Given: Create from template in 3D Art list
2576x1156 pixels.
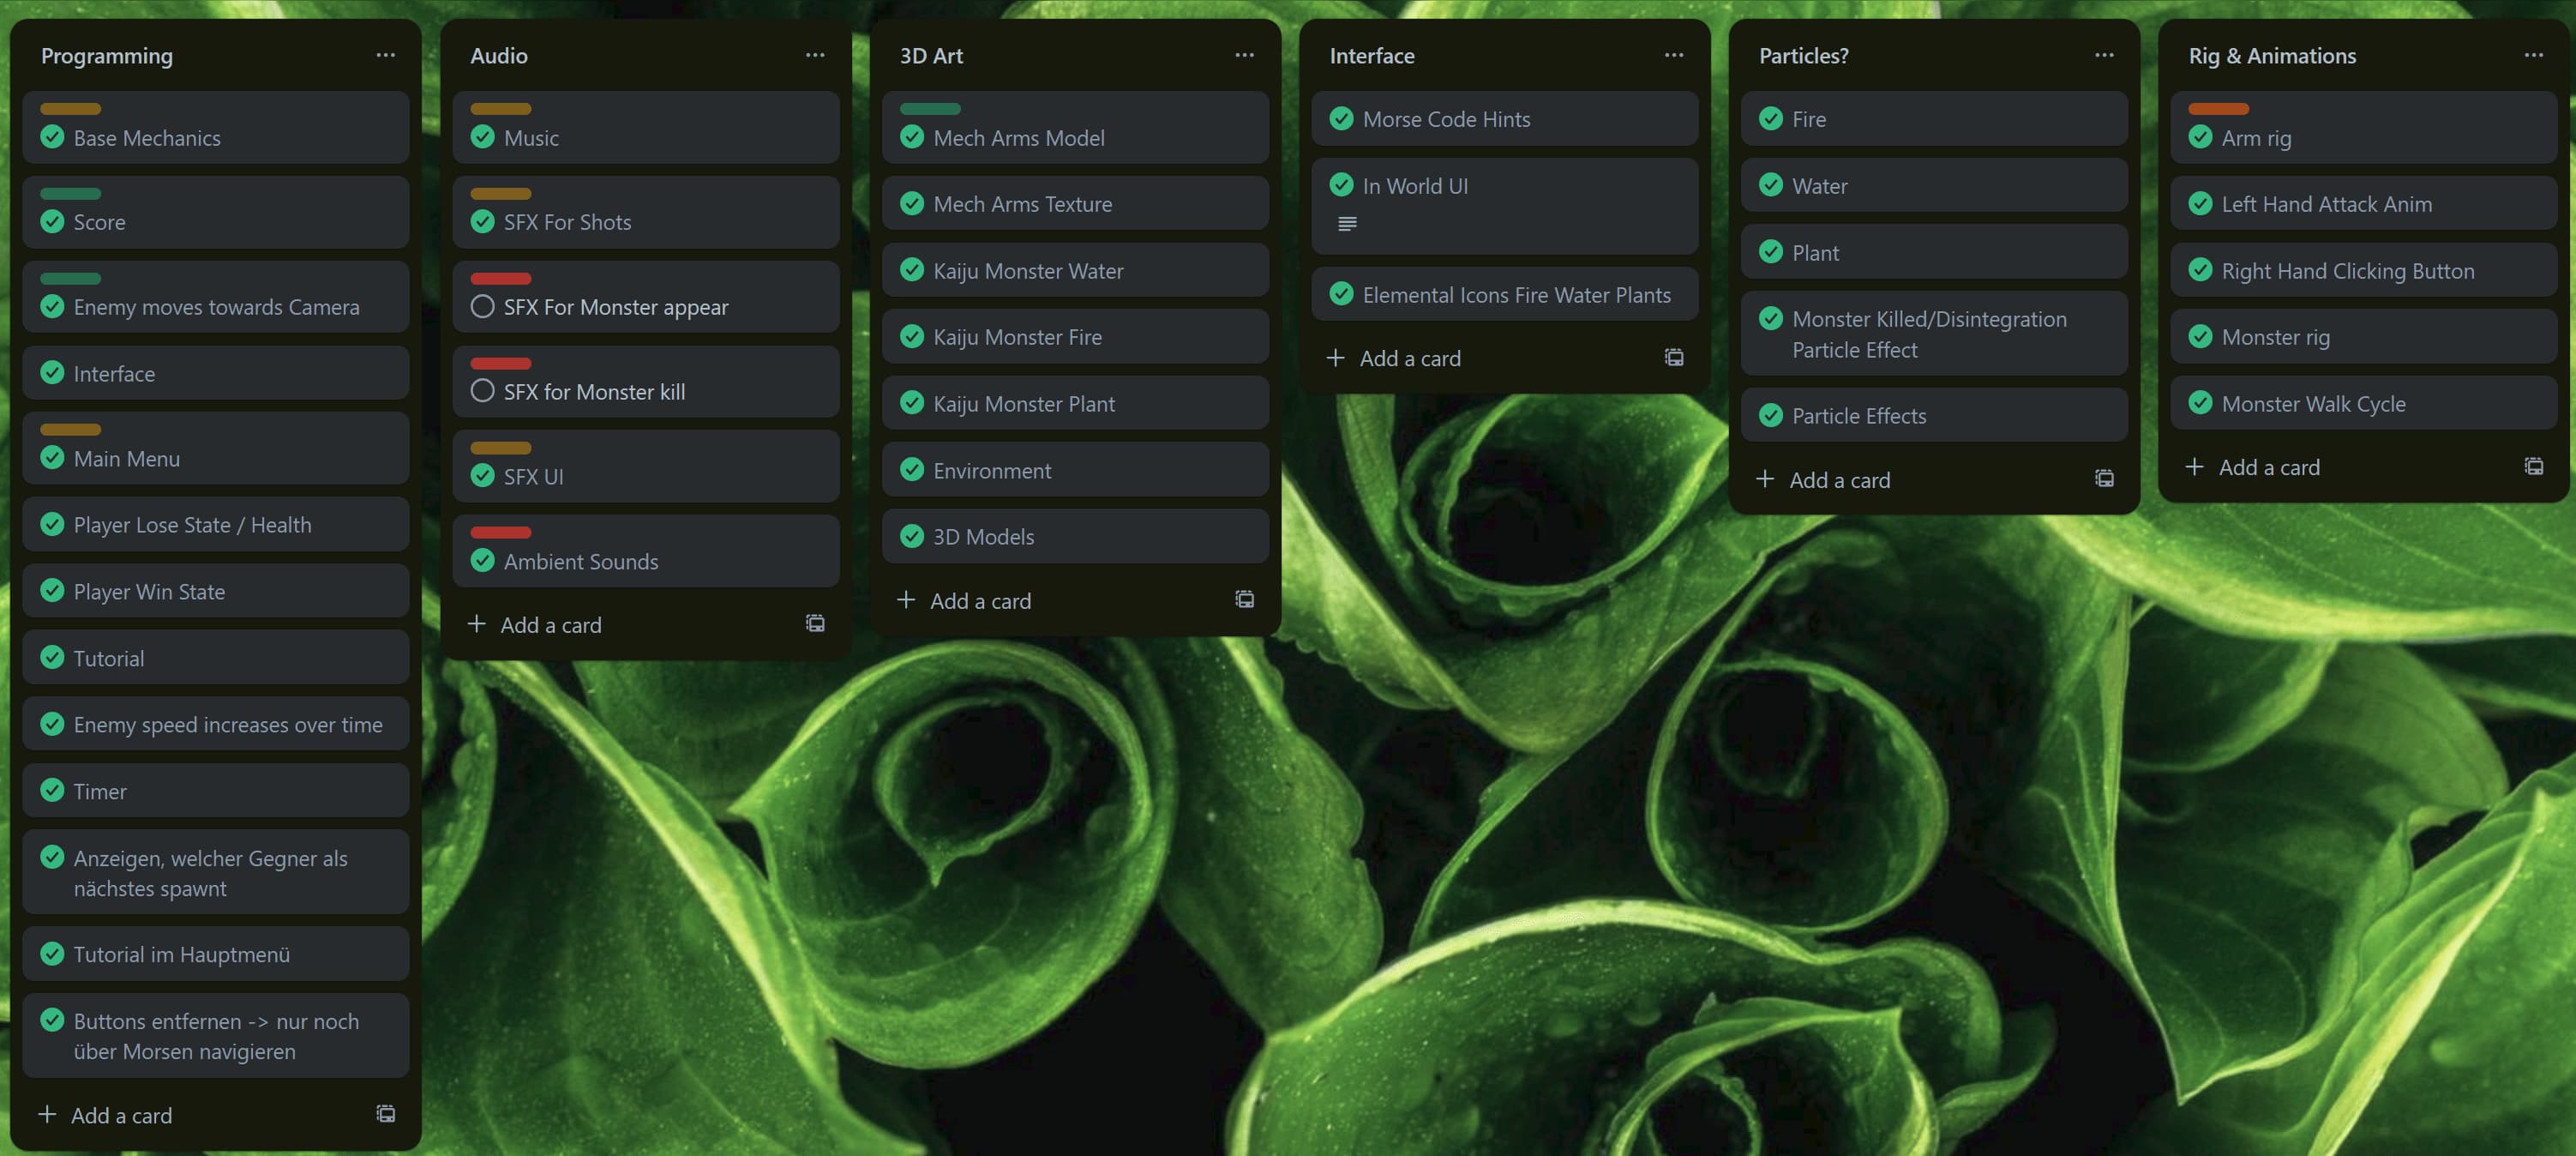Looking at the screenshot, I should click(1244, 600).
